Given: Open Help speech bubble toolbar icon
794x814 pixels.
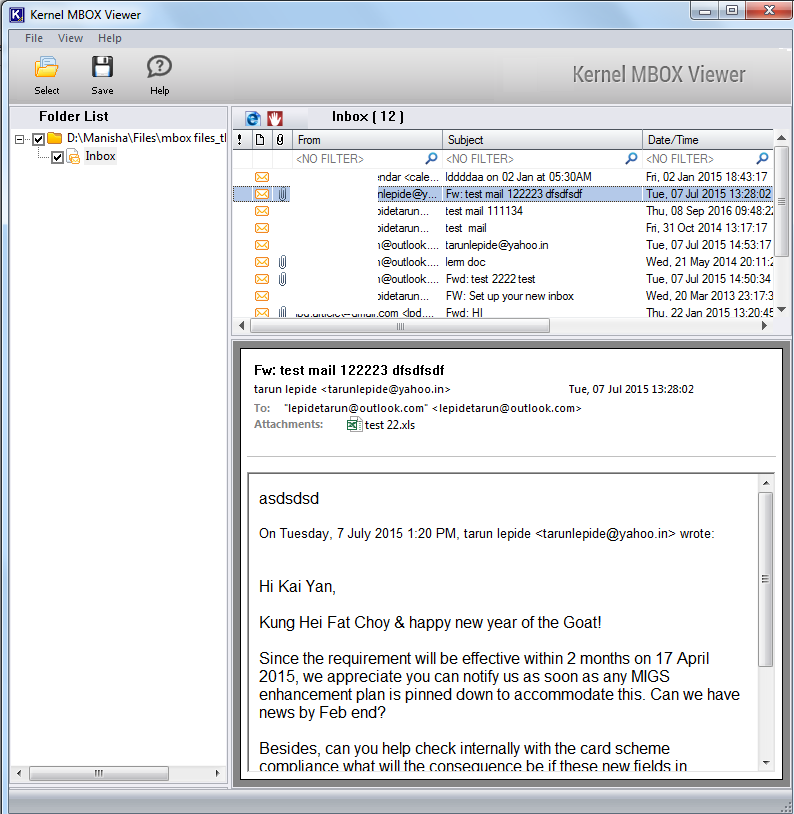Looking at the screenshot, I should coord(159,67).
